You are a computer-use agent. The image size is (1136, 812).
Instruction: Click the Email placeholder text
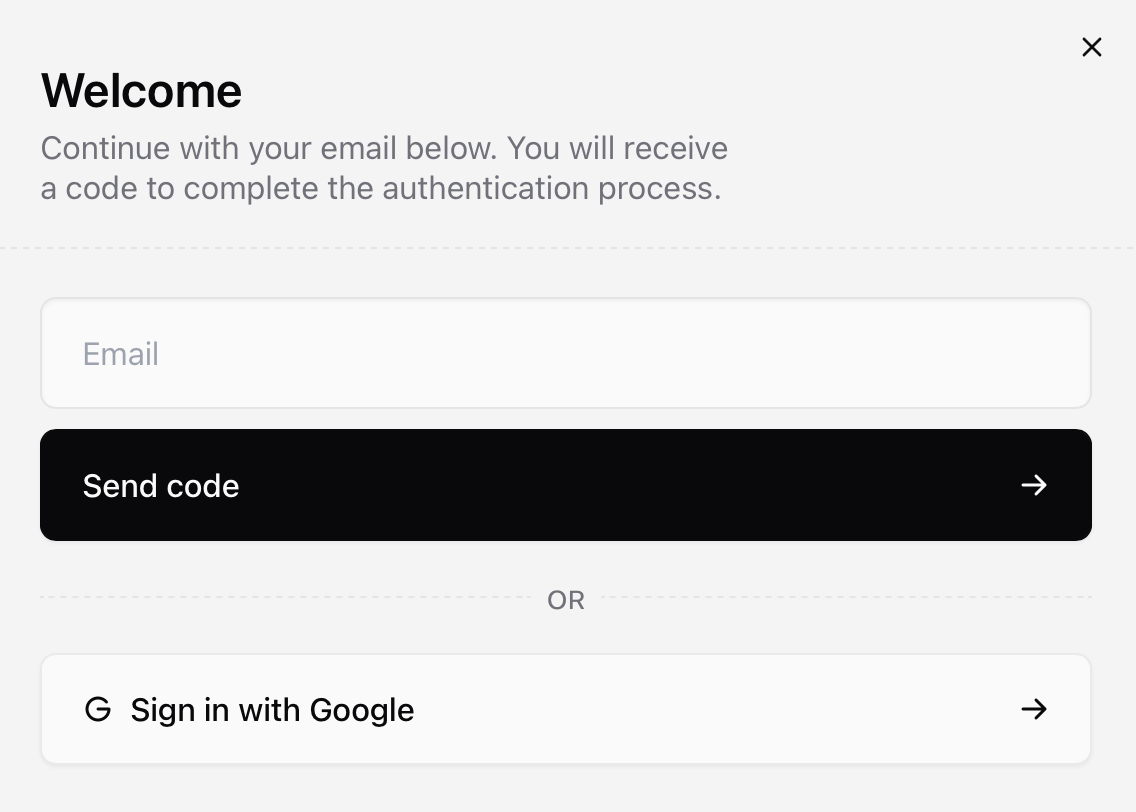120,353
